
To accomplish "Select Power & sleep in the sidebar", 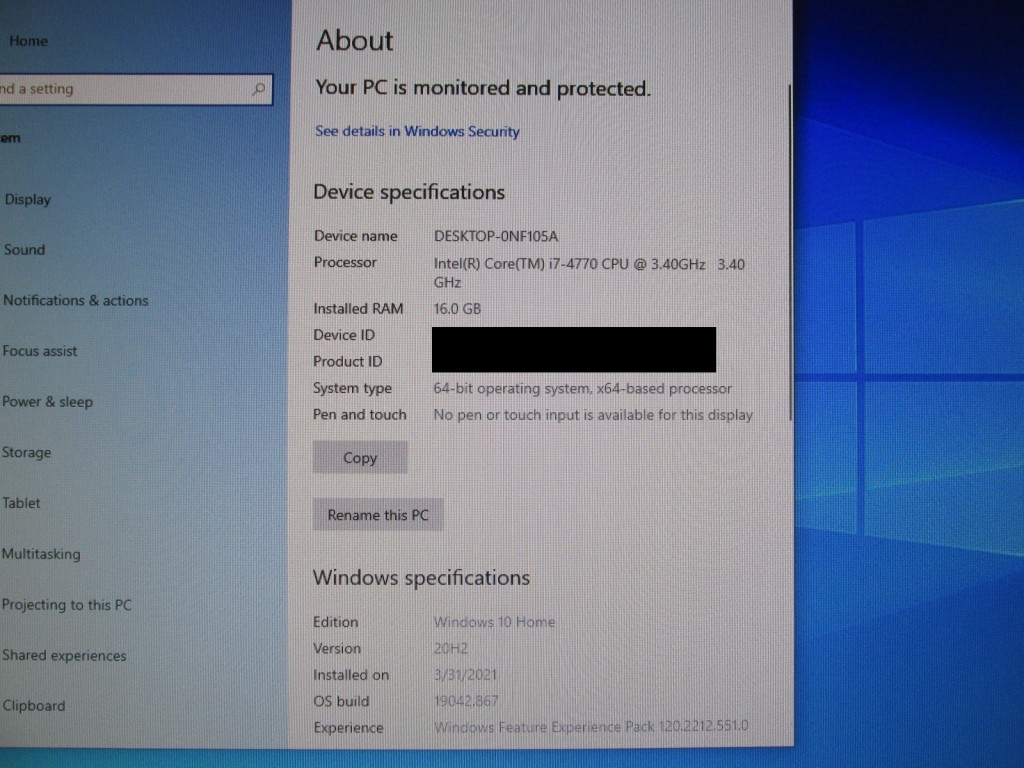I will pos(47,402).
